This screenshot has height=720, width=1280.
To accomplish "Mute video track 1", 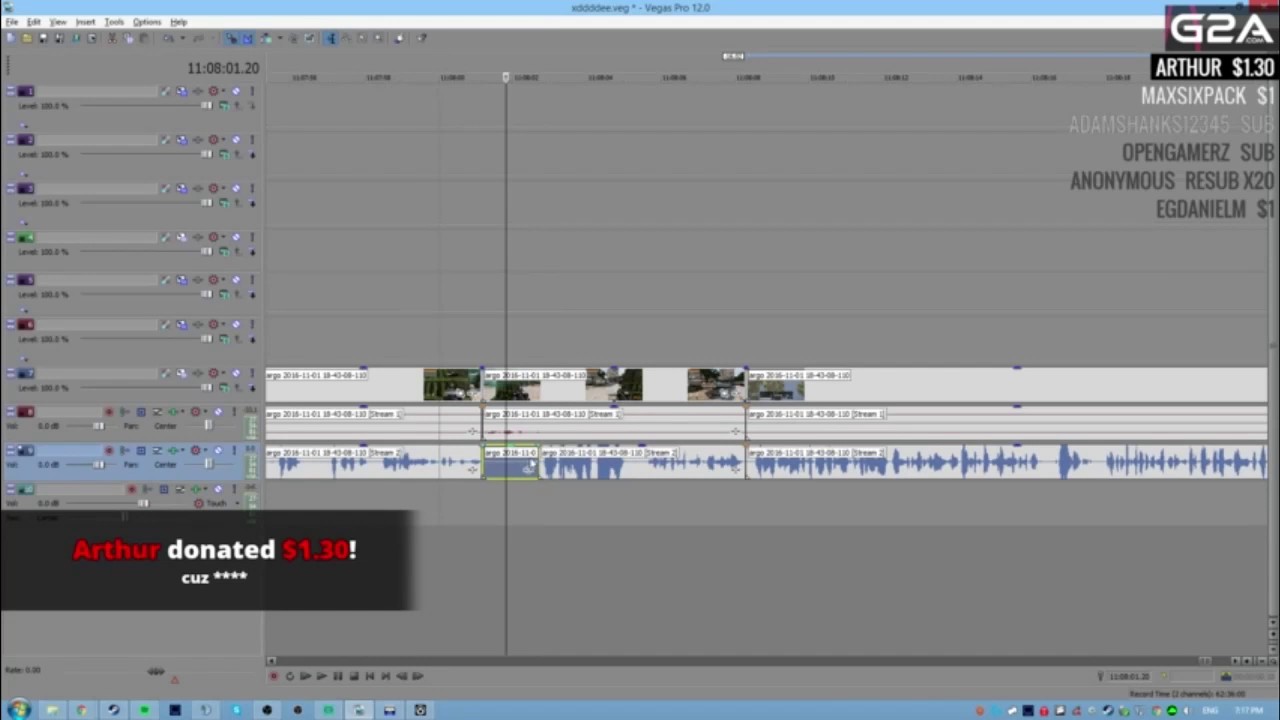I will coord(236,91).
